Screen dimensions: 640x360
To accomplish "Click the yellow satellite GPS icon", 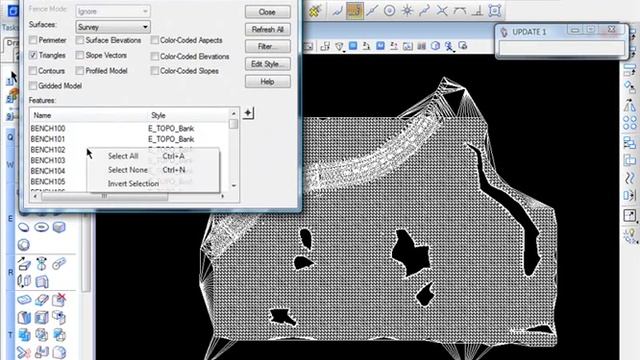I will tap(315, 11).
